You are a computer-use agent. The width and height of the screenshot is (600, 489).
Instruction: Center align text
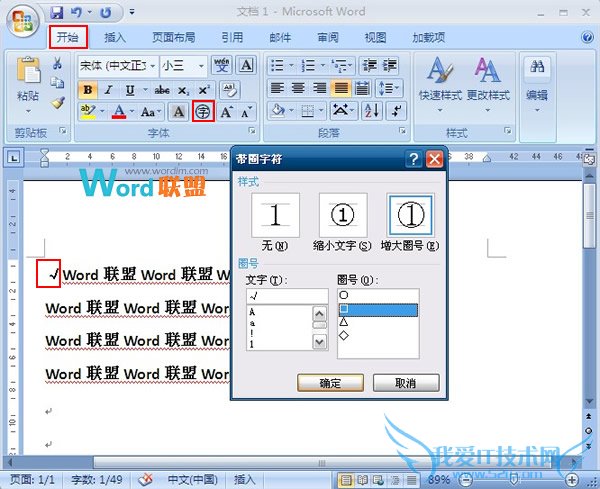298,88
